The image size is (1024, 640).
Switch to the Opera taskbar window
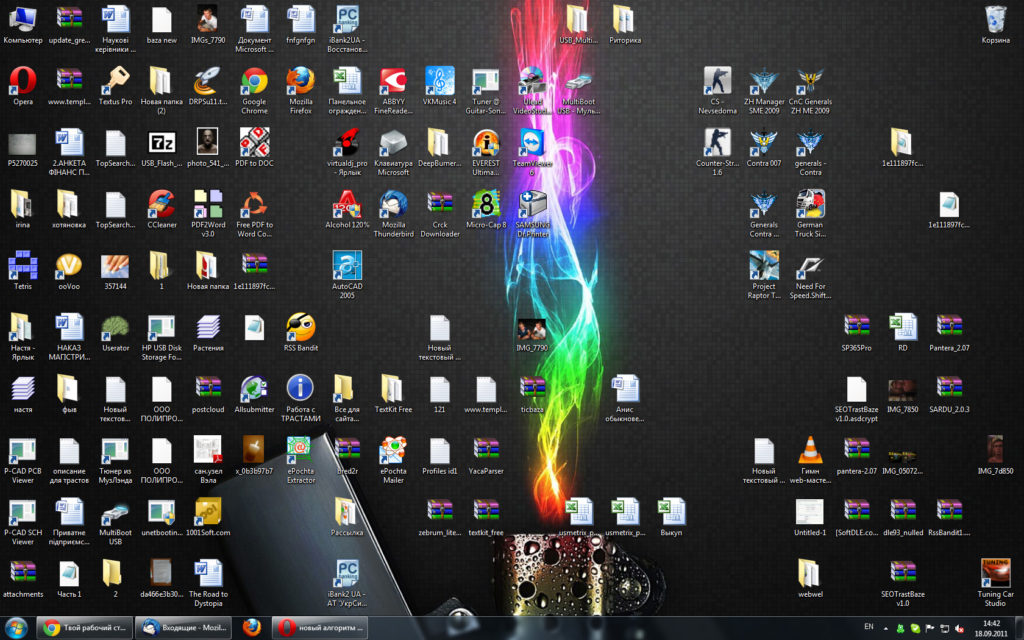point(320,627)
